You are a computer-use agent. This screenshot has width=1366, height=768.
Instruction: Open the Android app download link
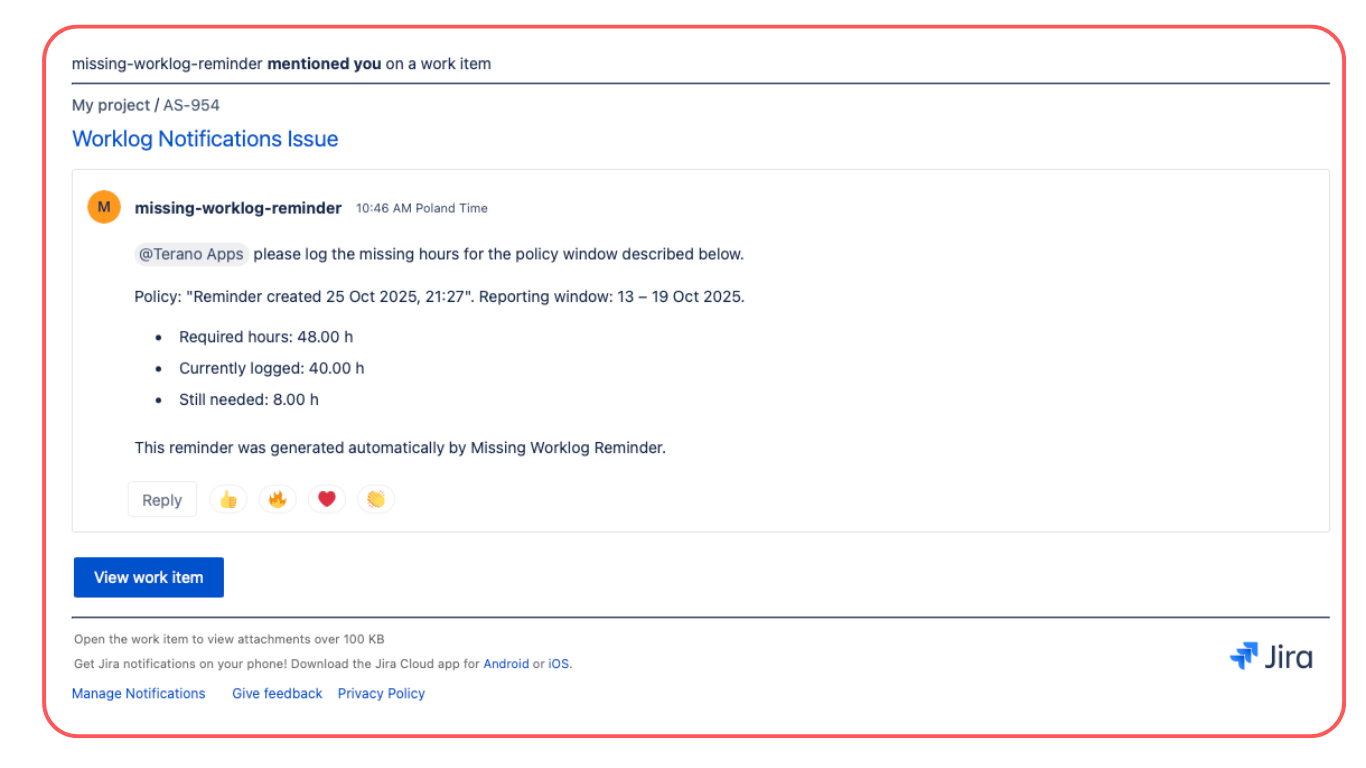pos(506,664)
